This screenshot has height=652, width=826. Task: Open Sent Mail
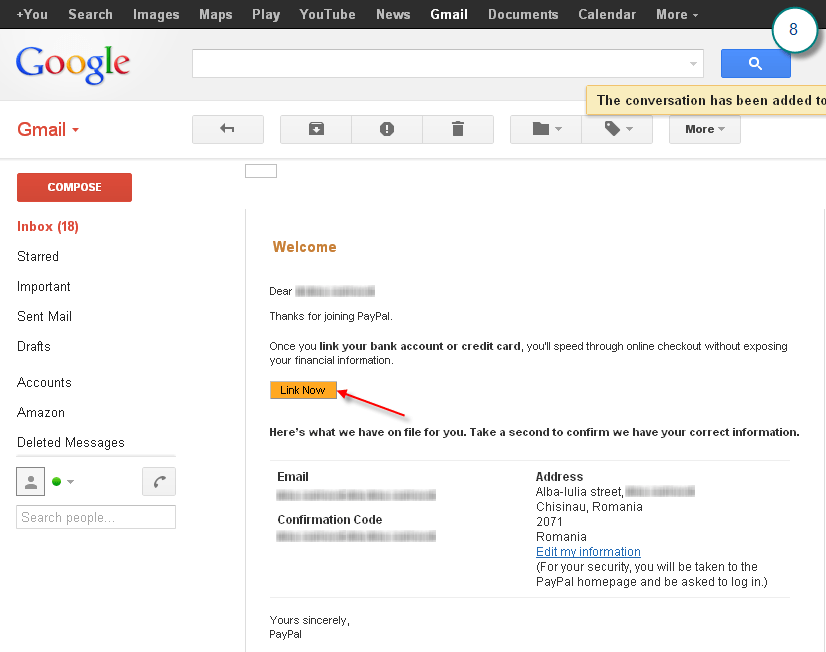[x=44, y=317]
